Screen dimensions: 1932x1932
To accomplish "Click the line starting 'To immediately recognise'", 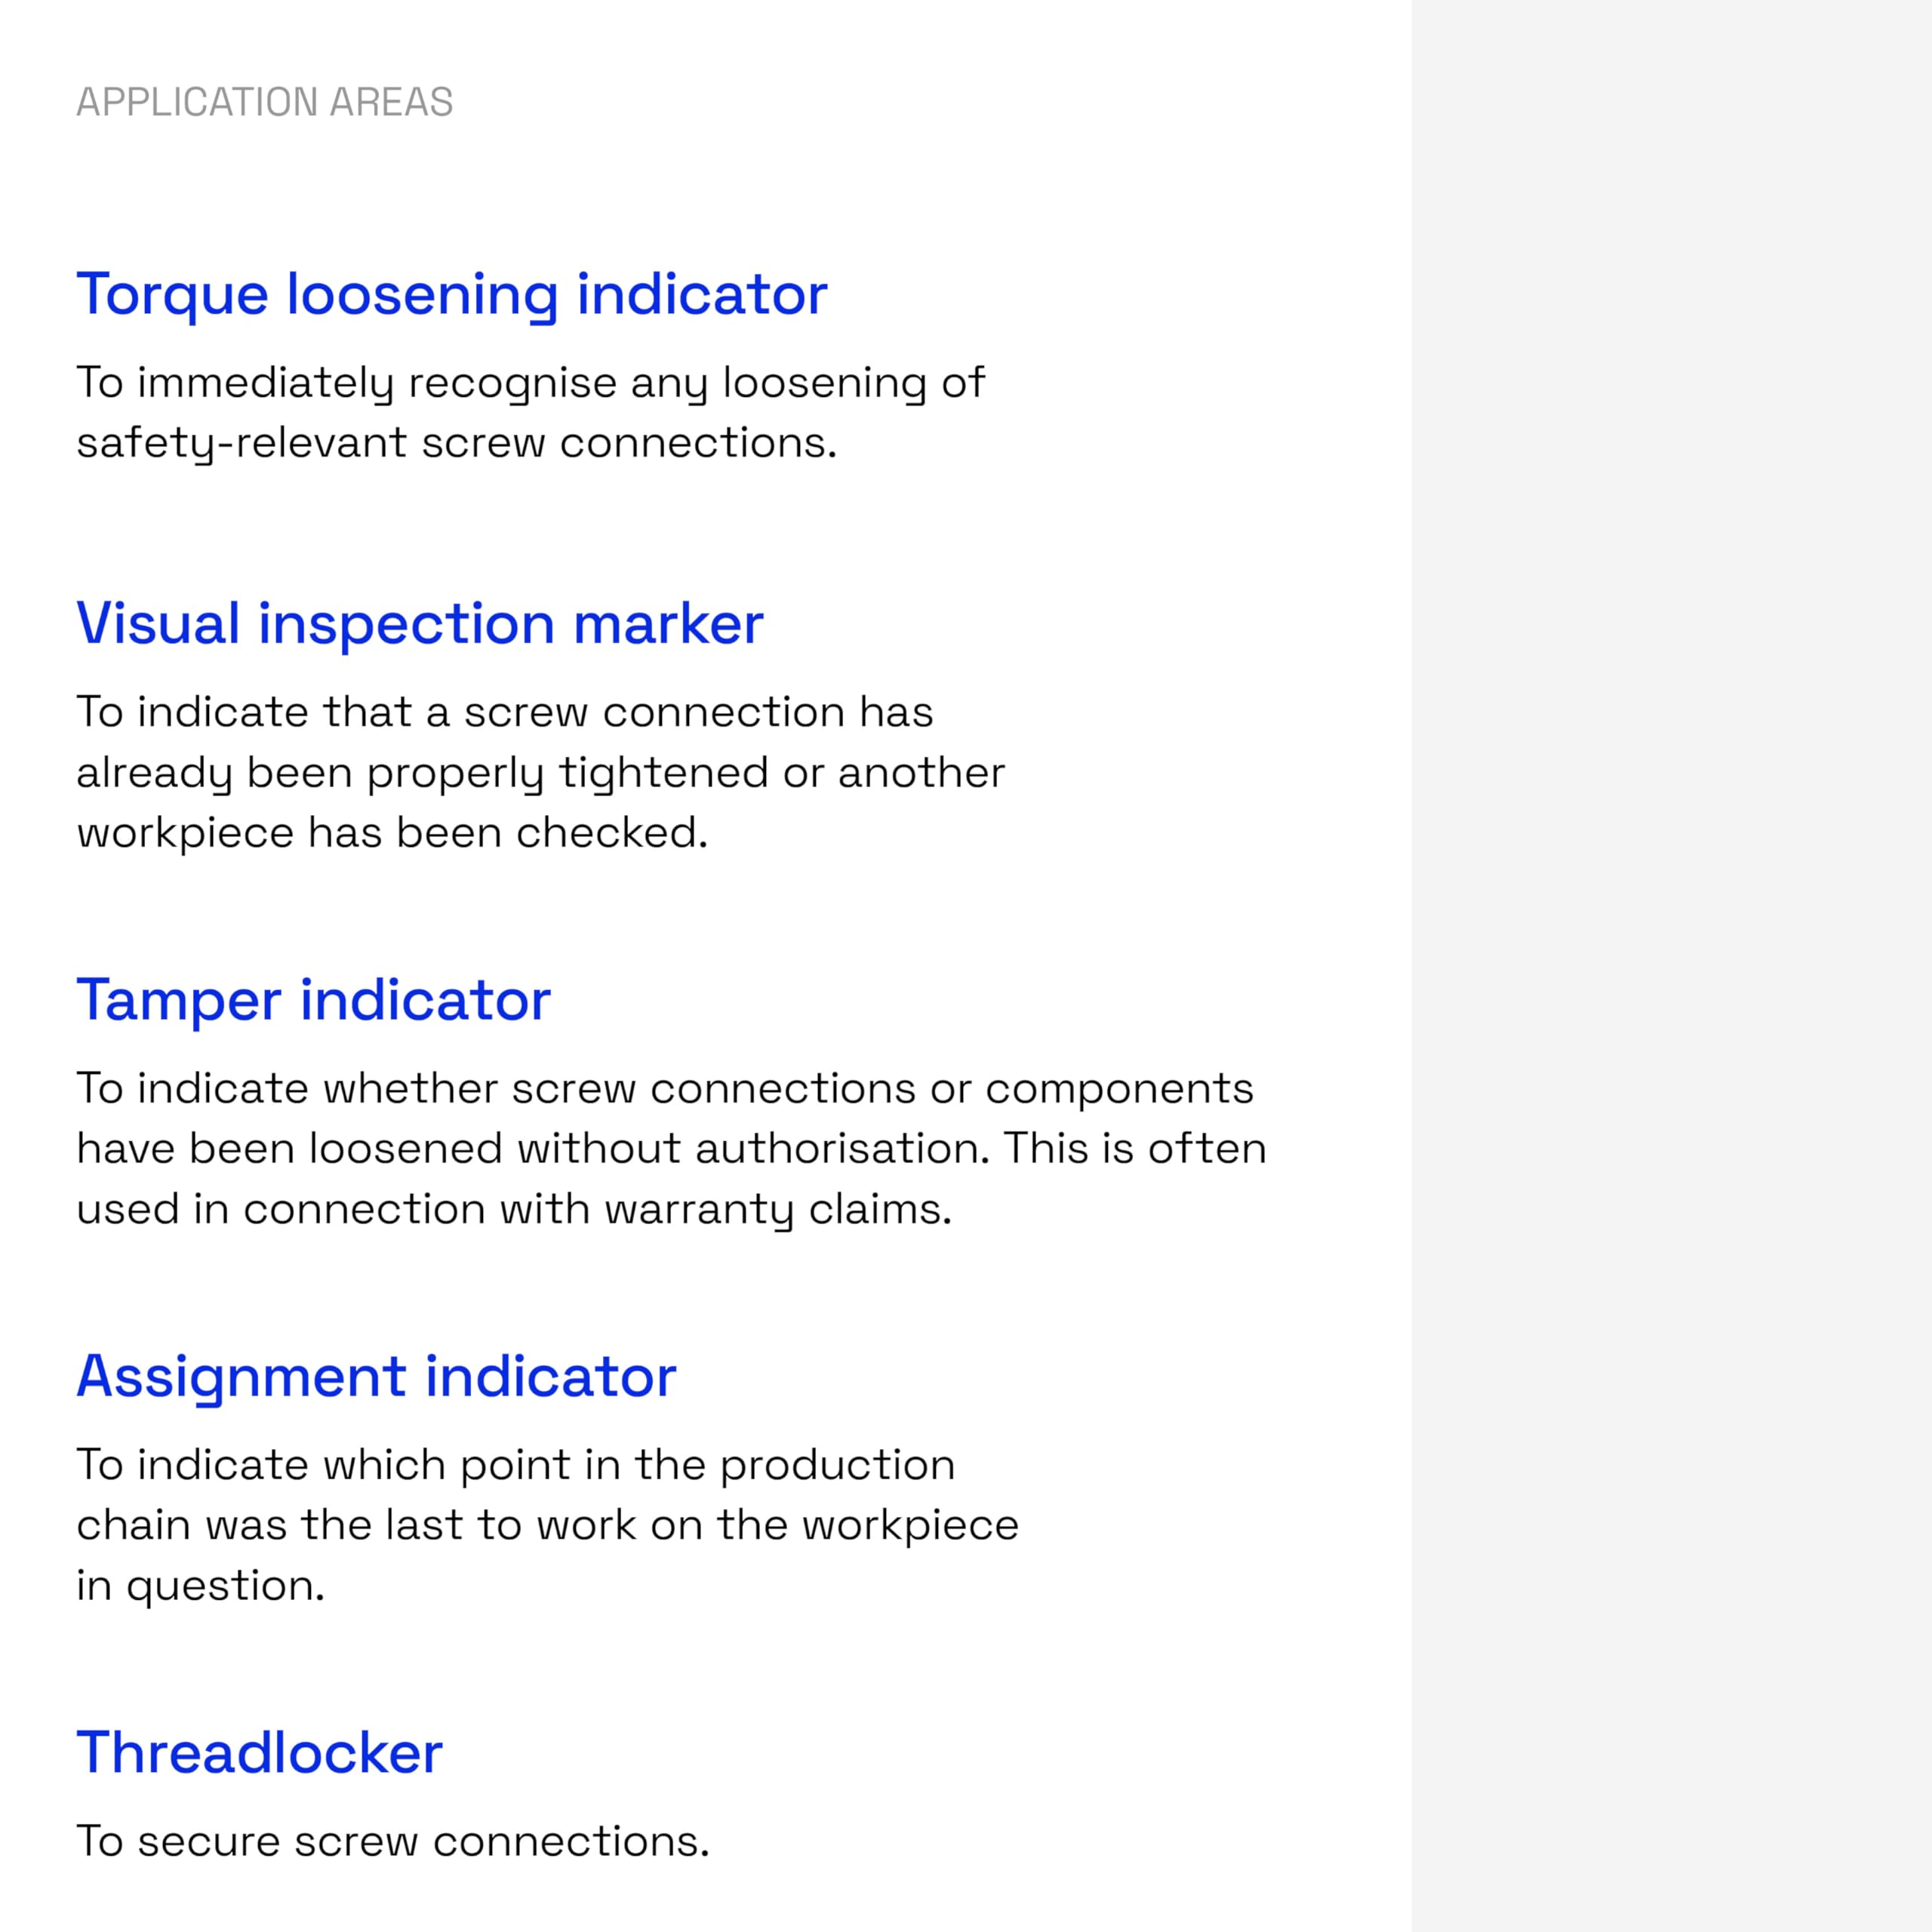I will point(530,383).
